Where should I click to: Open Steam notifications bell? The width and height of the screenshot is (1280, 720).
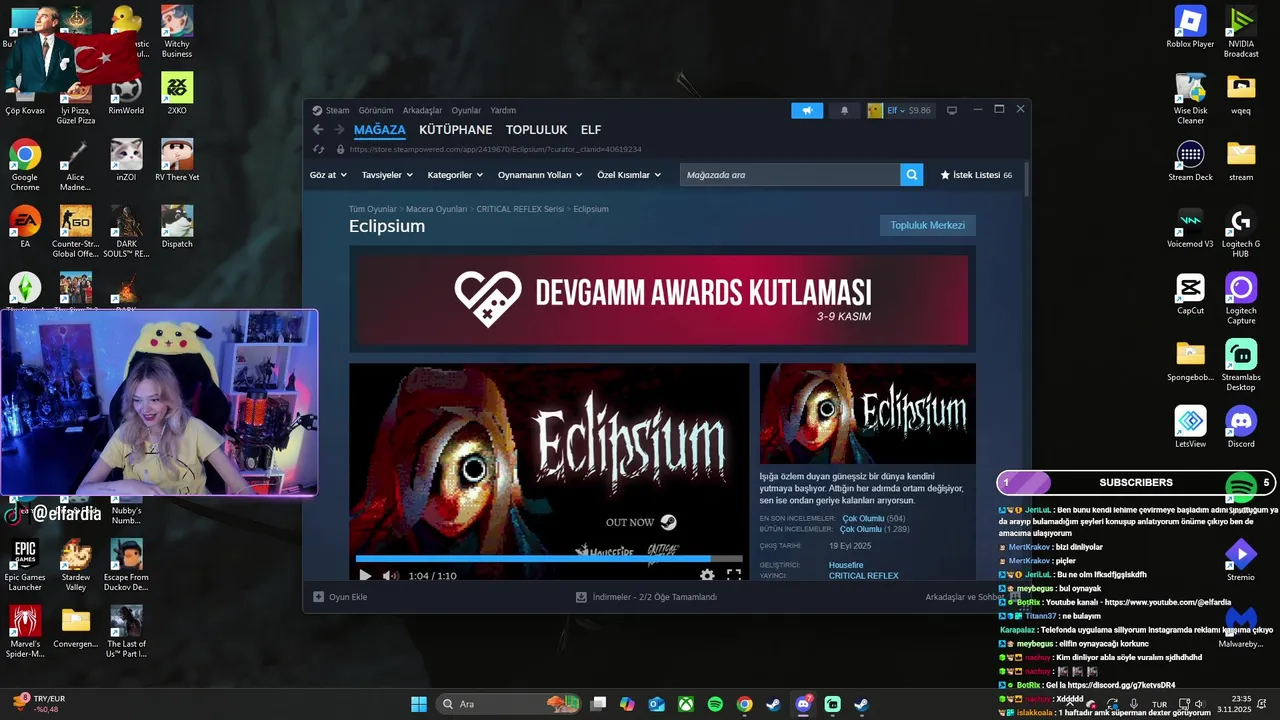pyautogui.click(x=844, y=110)
